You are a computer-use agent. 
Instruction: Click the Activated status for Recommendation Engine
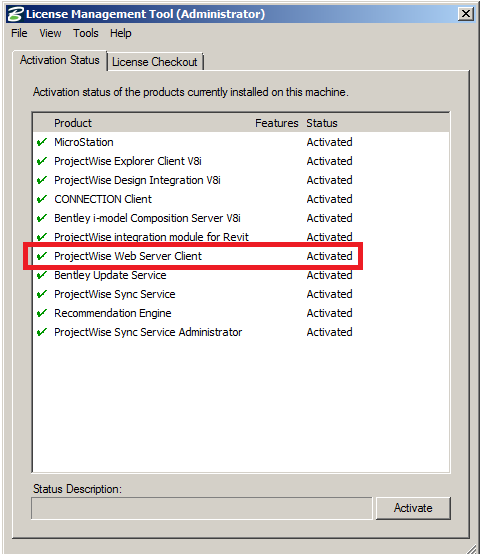coord(329,313)
